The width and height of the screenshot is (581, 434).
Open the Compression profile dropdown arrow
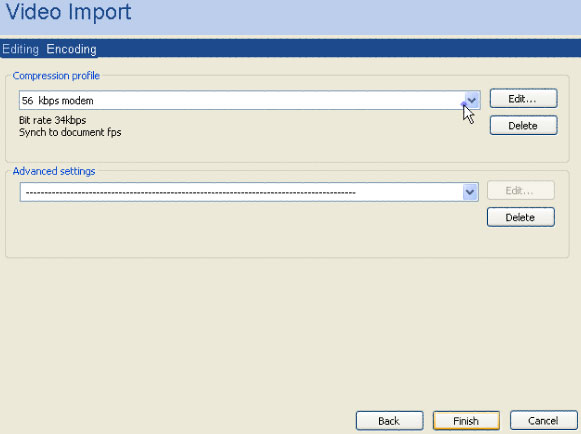[471, 100]
